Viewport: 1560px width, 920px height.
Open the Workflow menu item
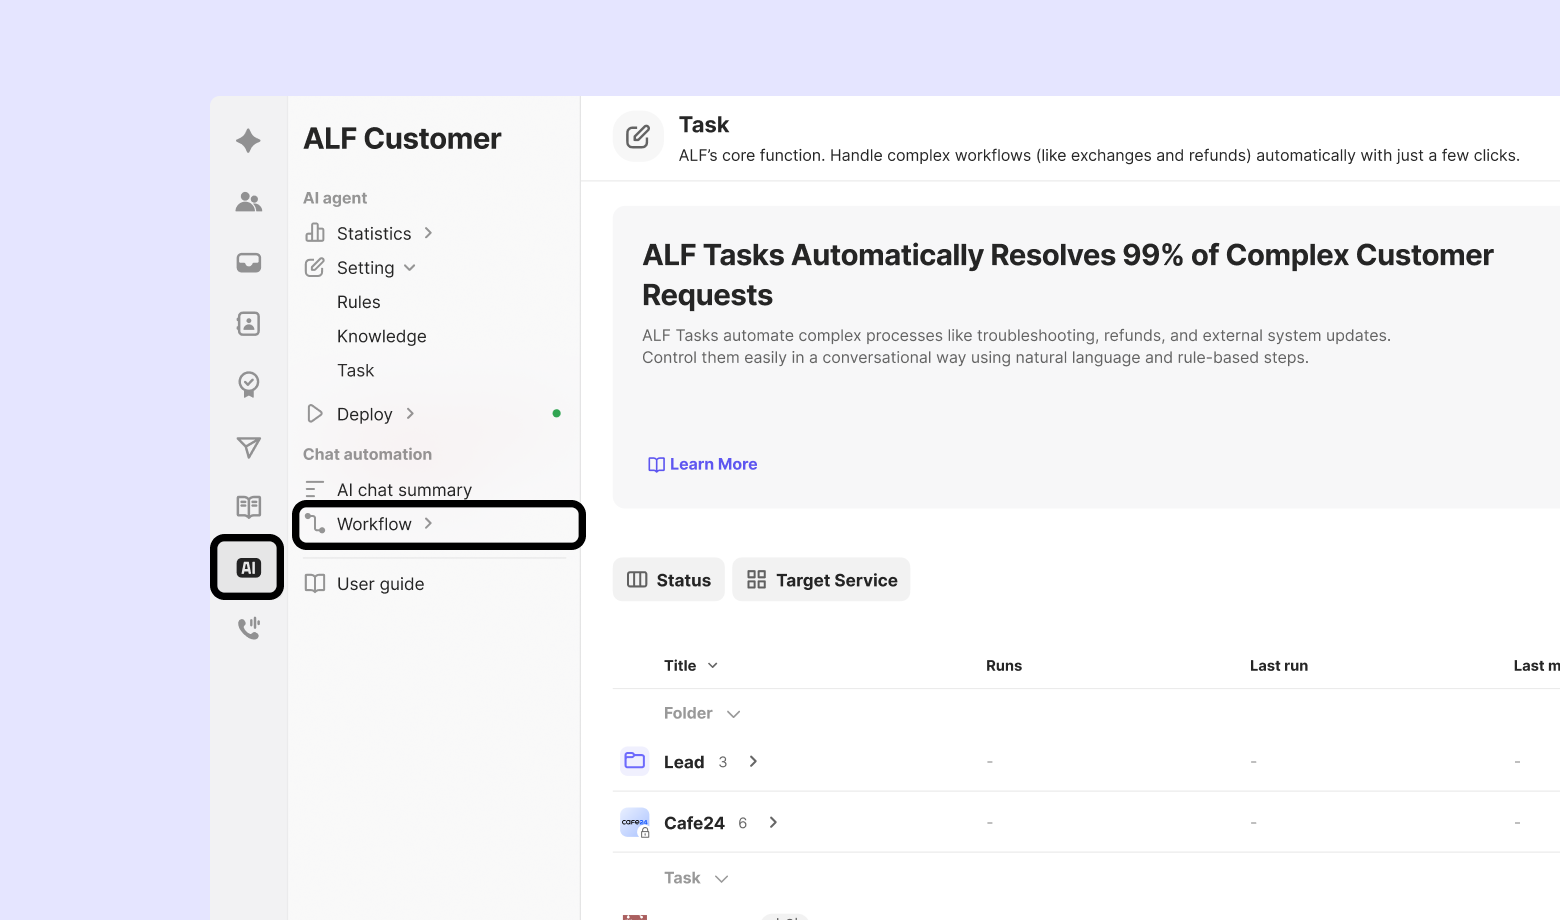374,524
